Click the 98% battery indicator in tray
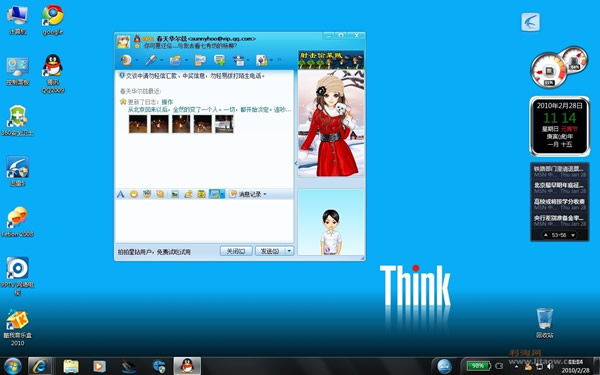This screenshot has height=375, width=600. point(478,366)
